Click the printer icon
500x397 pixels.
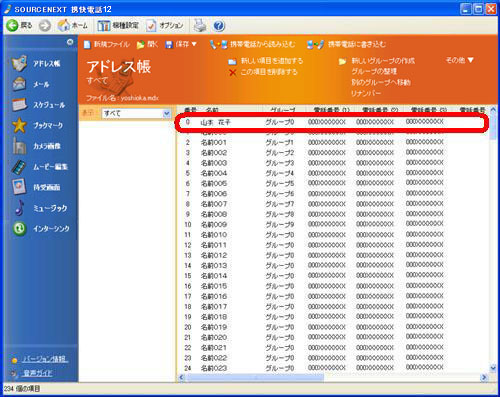[x=200, y=25]
